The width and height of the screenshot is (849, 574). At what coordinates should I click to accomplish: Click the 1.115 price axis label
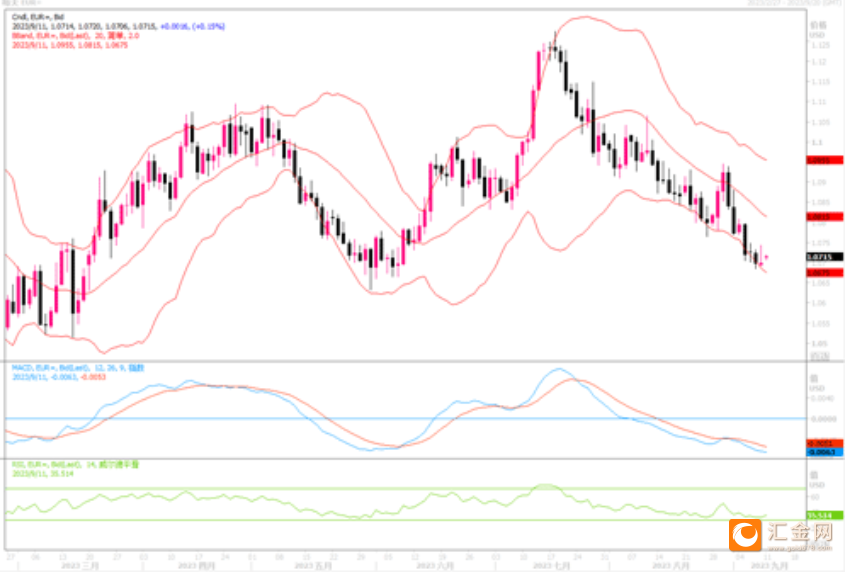[x=820, y=82]
